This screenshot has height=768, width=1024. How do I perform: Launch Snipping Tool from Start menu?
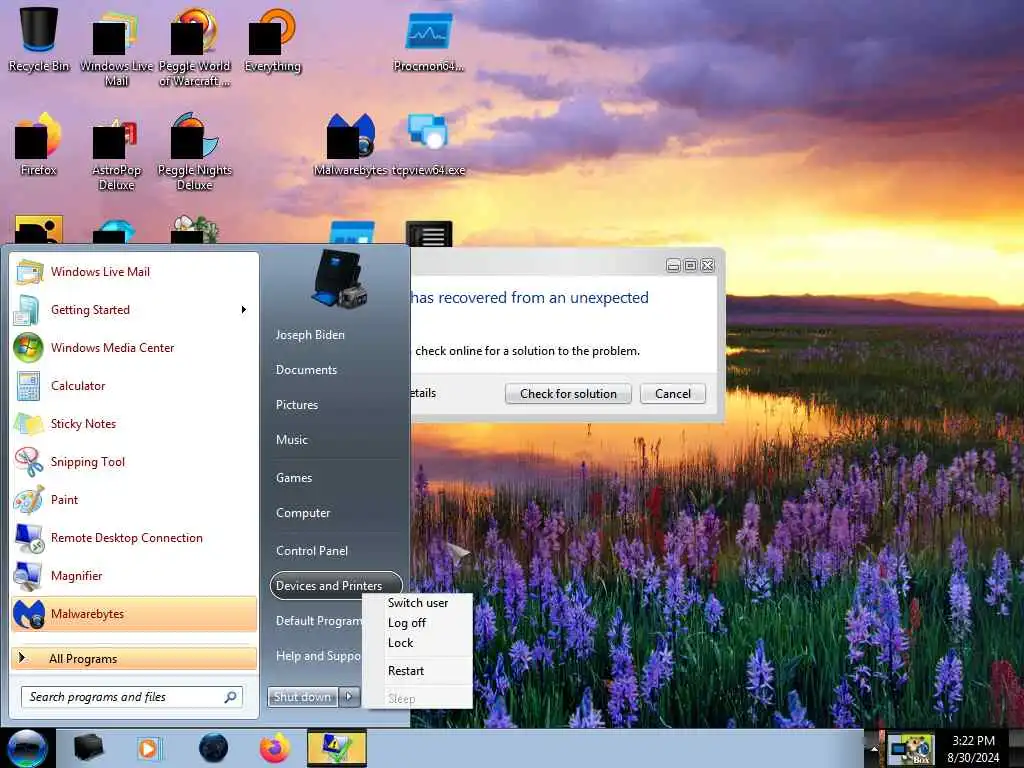[x=135, y=461]
